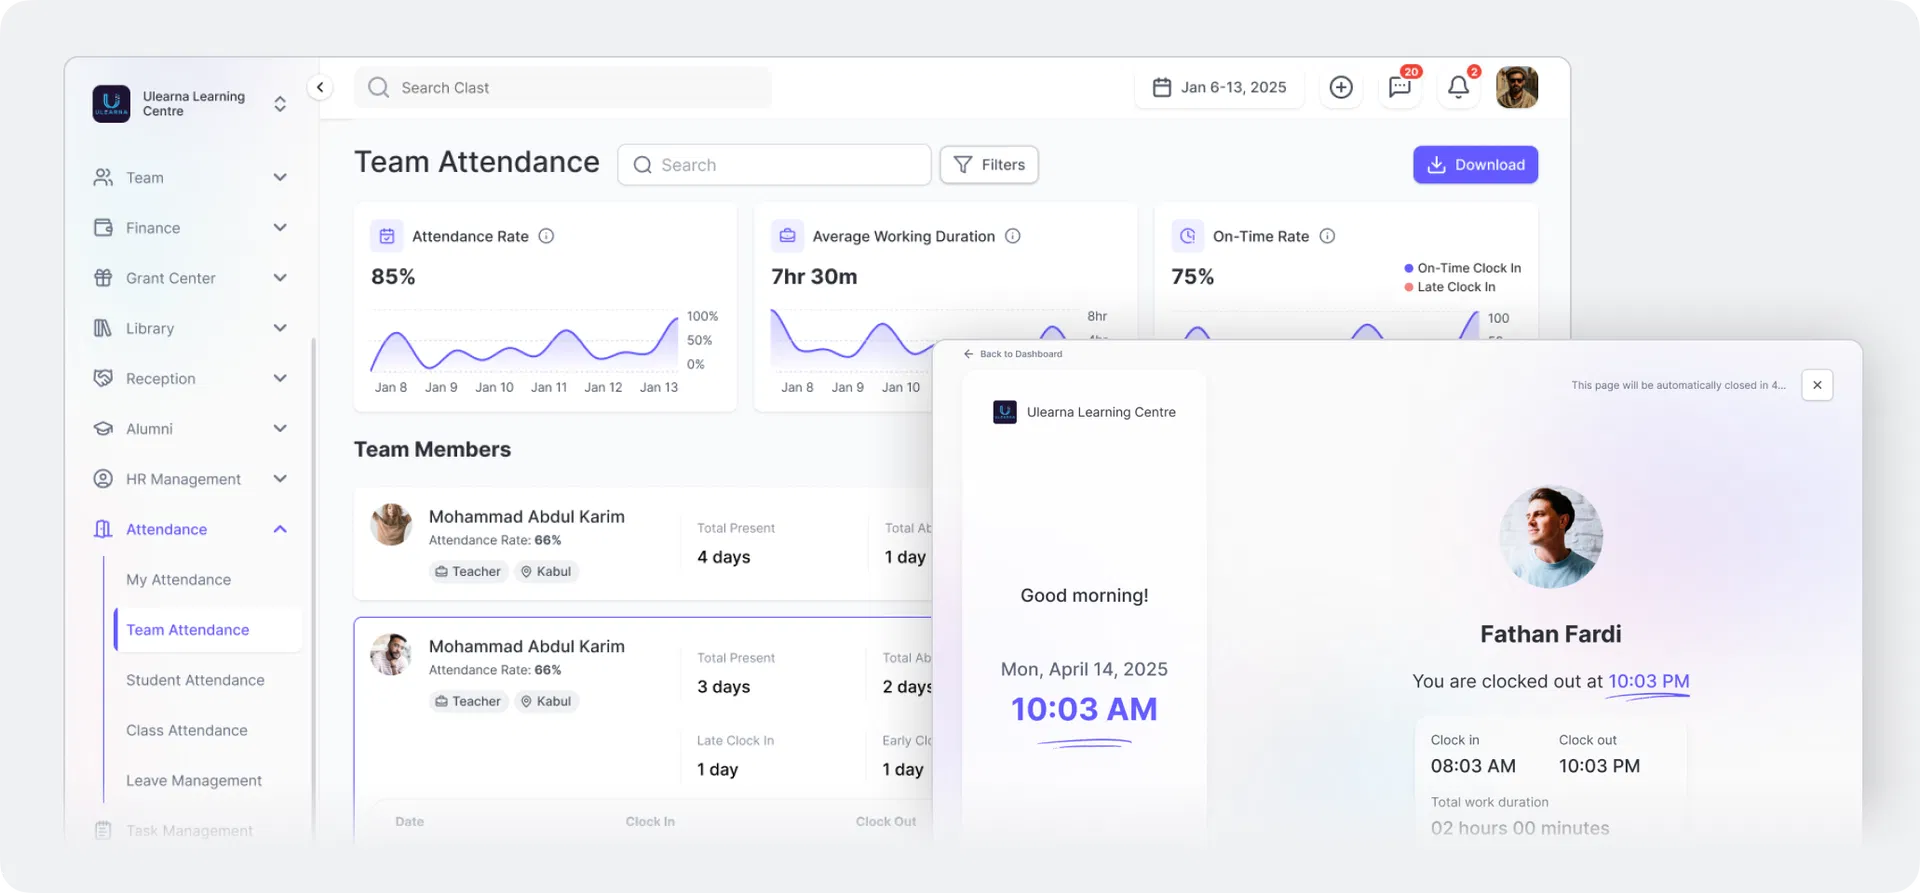This screenshot has height=893, width=1920.
Task: Click the add (plus) icon in header
Action: [x=1341, y=88]
